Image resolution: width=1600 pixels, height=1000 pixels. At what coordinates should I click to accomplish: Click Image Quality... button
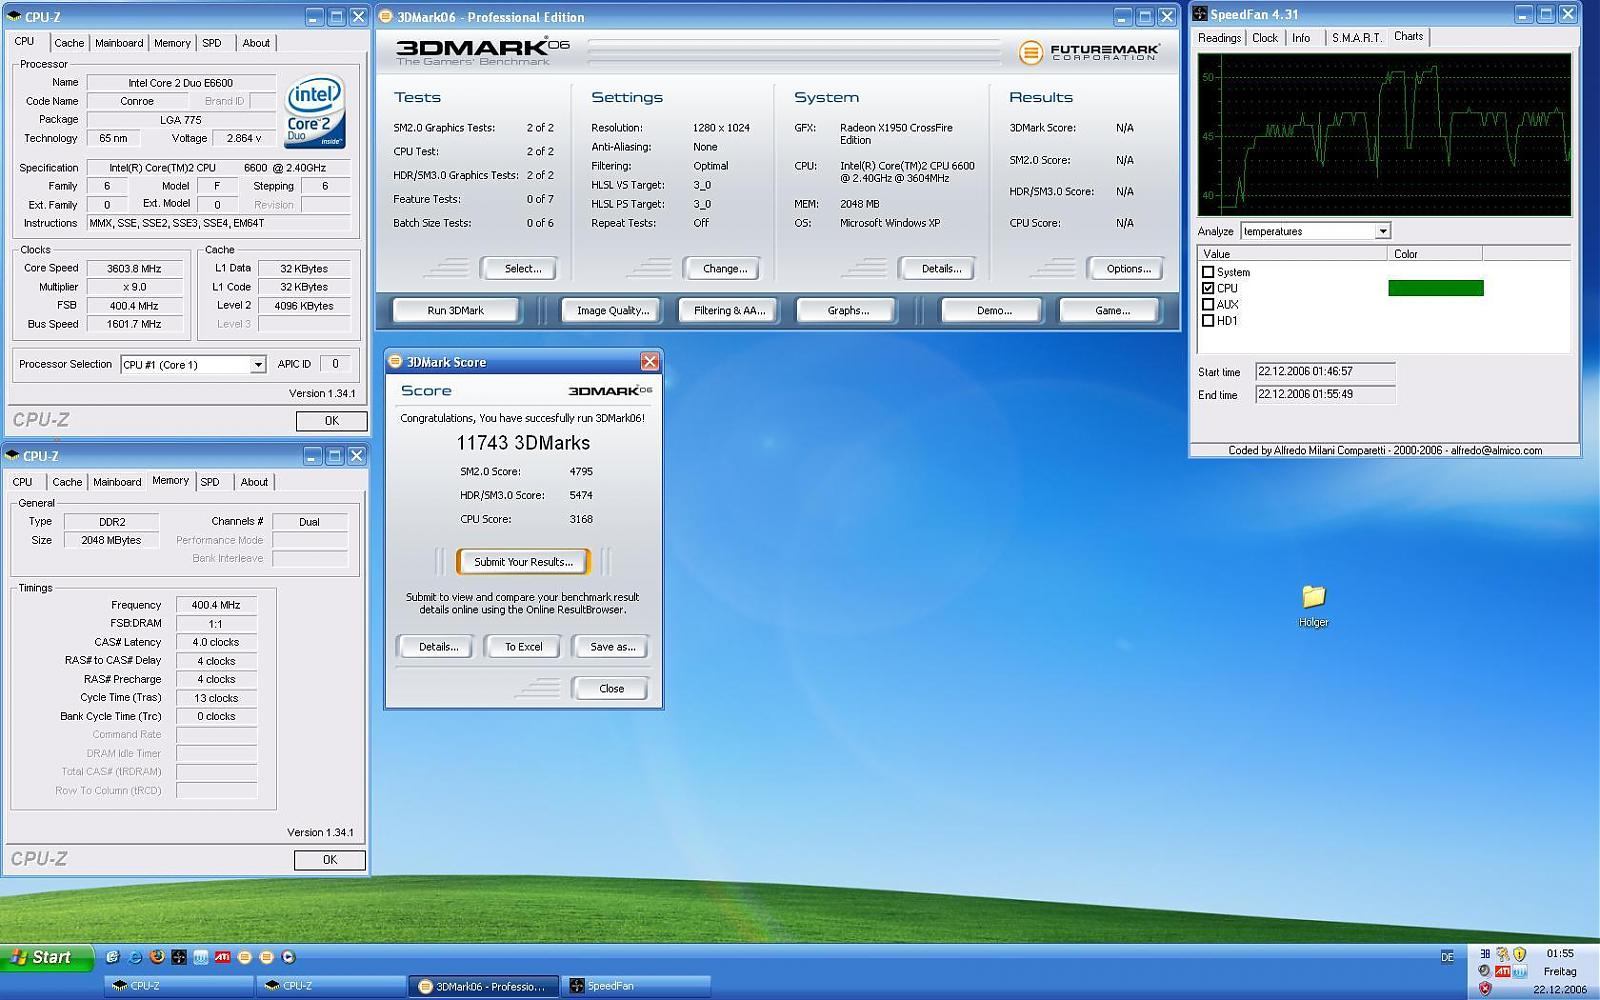tap(613, 311)
